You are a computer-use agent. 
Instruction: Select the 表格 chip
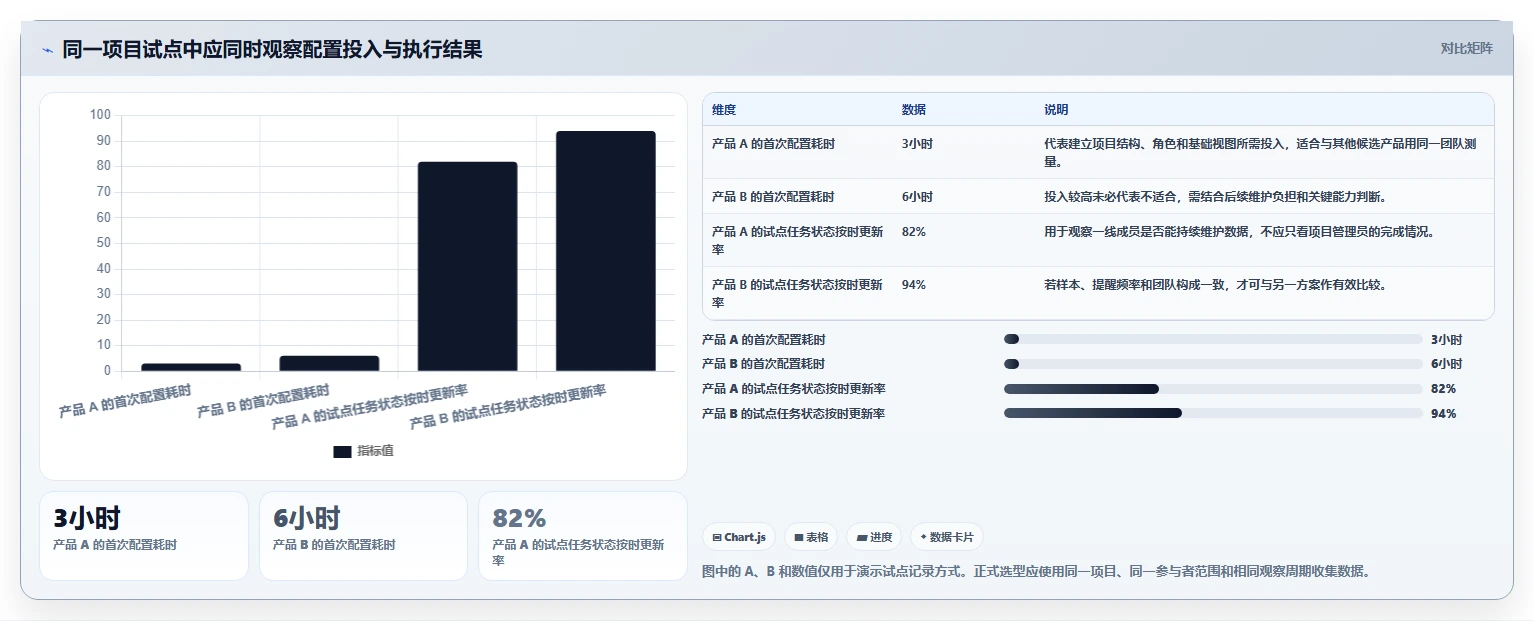(811, 537)
